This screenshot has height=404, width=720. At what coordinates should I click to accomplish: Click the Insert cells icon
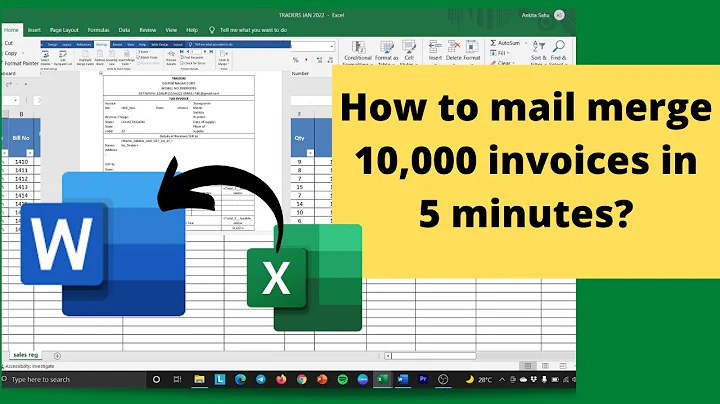pos(435,47)
